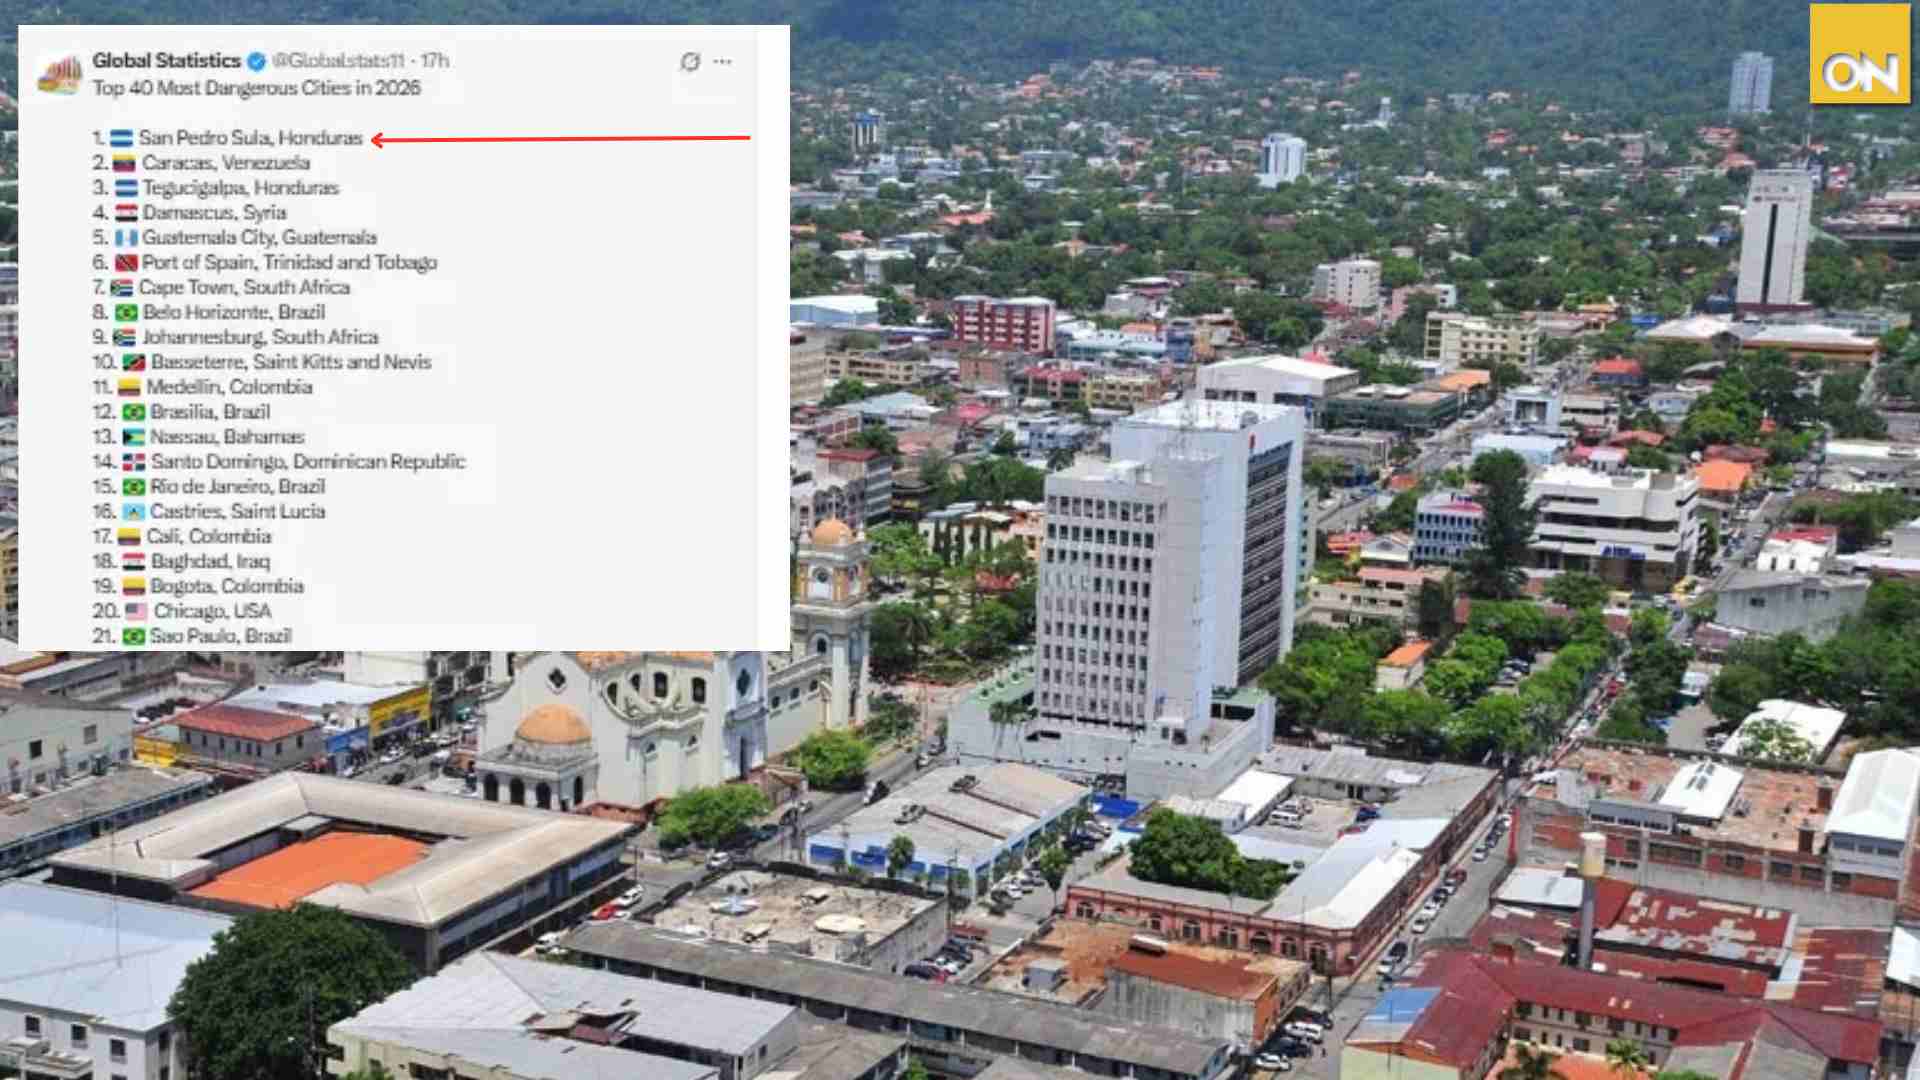Click the Brazil flag beside Belo Horizonte

pyautogui.click(x=126, y=313)
